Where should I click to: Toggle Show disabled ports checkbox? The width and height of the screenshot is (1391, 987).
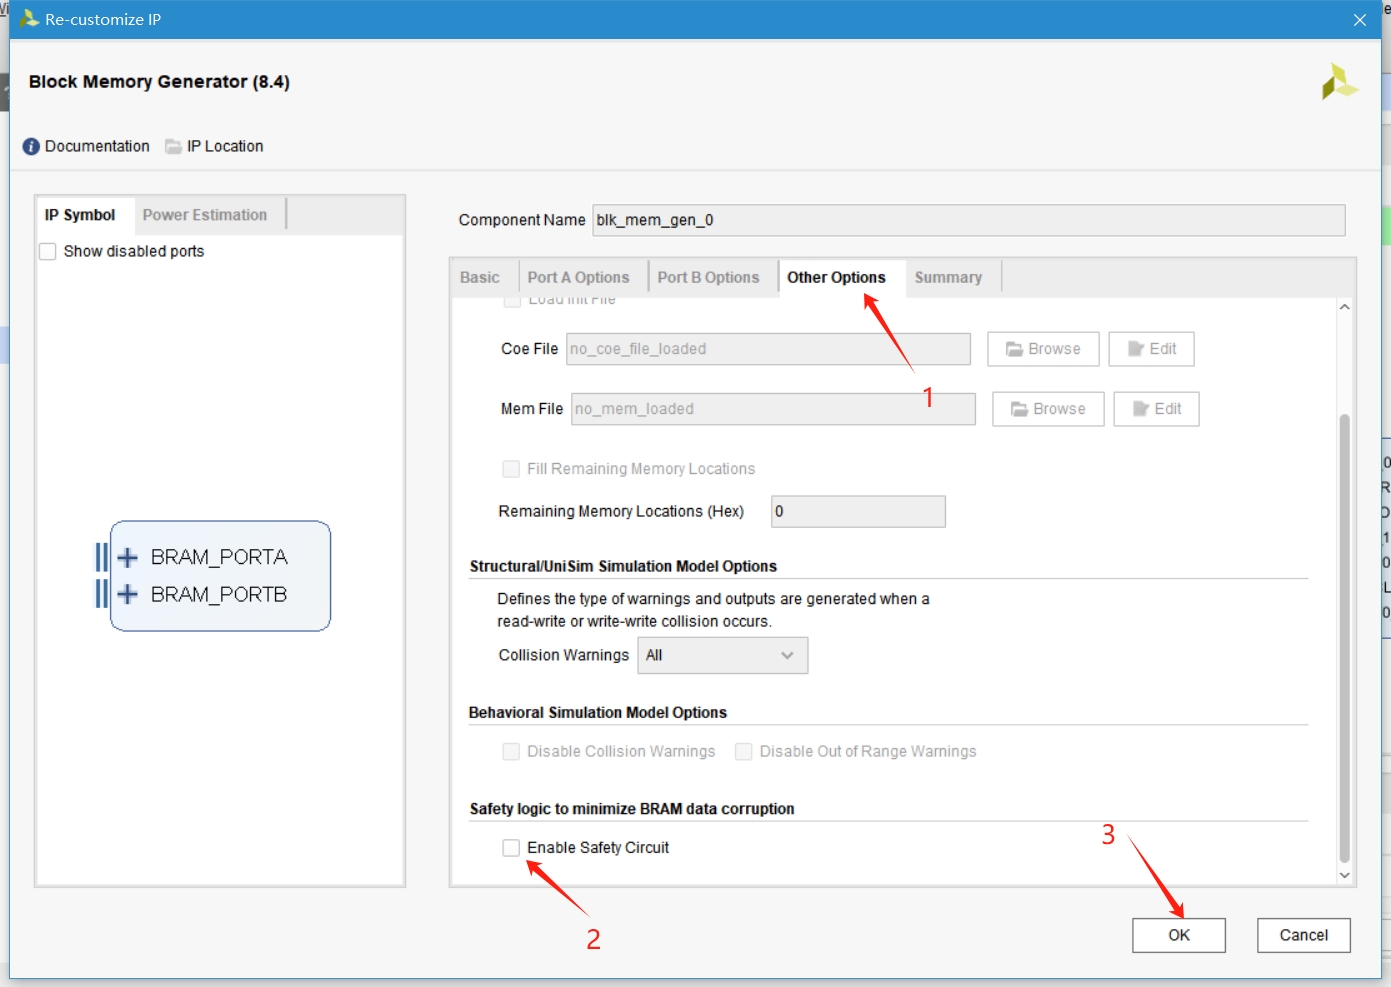tap(47, 251)
